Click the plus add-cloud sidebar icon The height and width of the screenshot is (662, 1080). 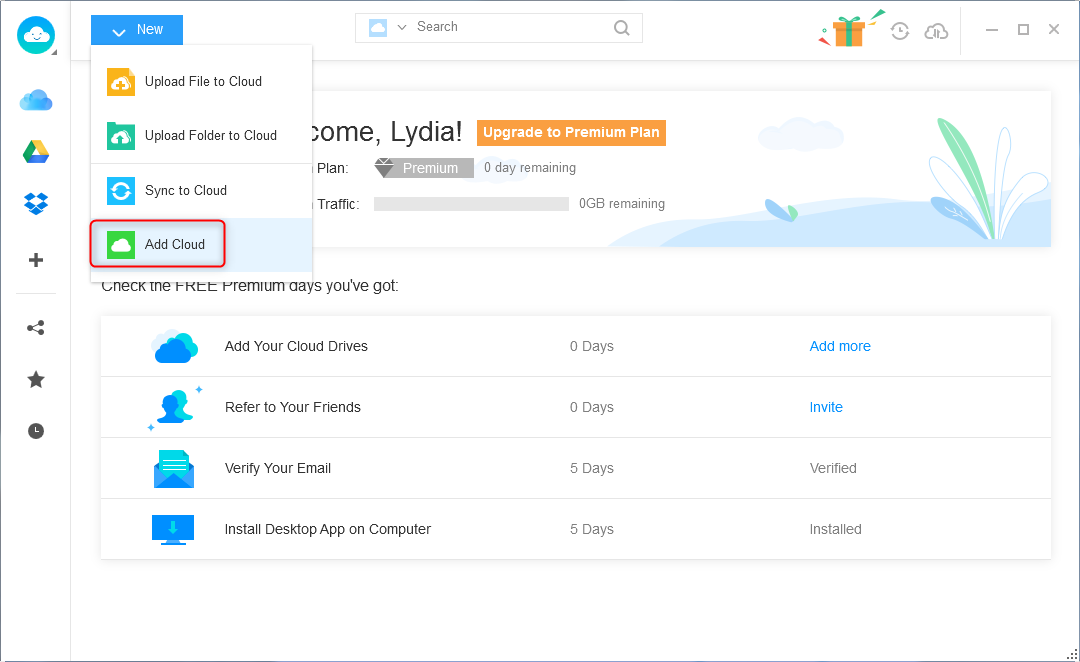click(x=36, y=260)
